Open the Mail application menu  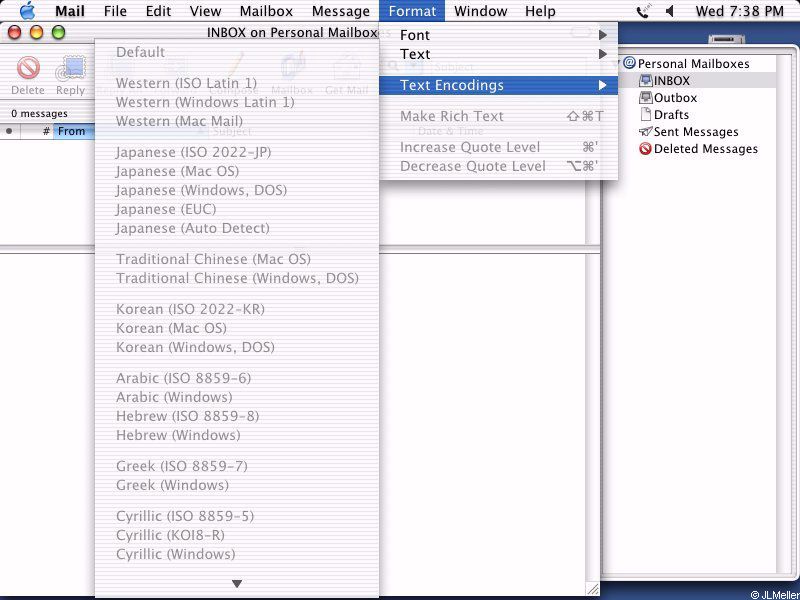69,11
